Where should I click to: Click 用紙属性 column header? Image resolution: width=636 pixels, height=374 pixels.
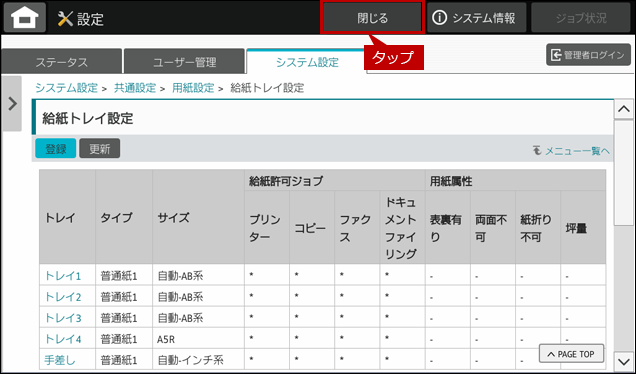pos(515,181)
